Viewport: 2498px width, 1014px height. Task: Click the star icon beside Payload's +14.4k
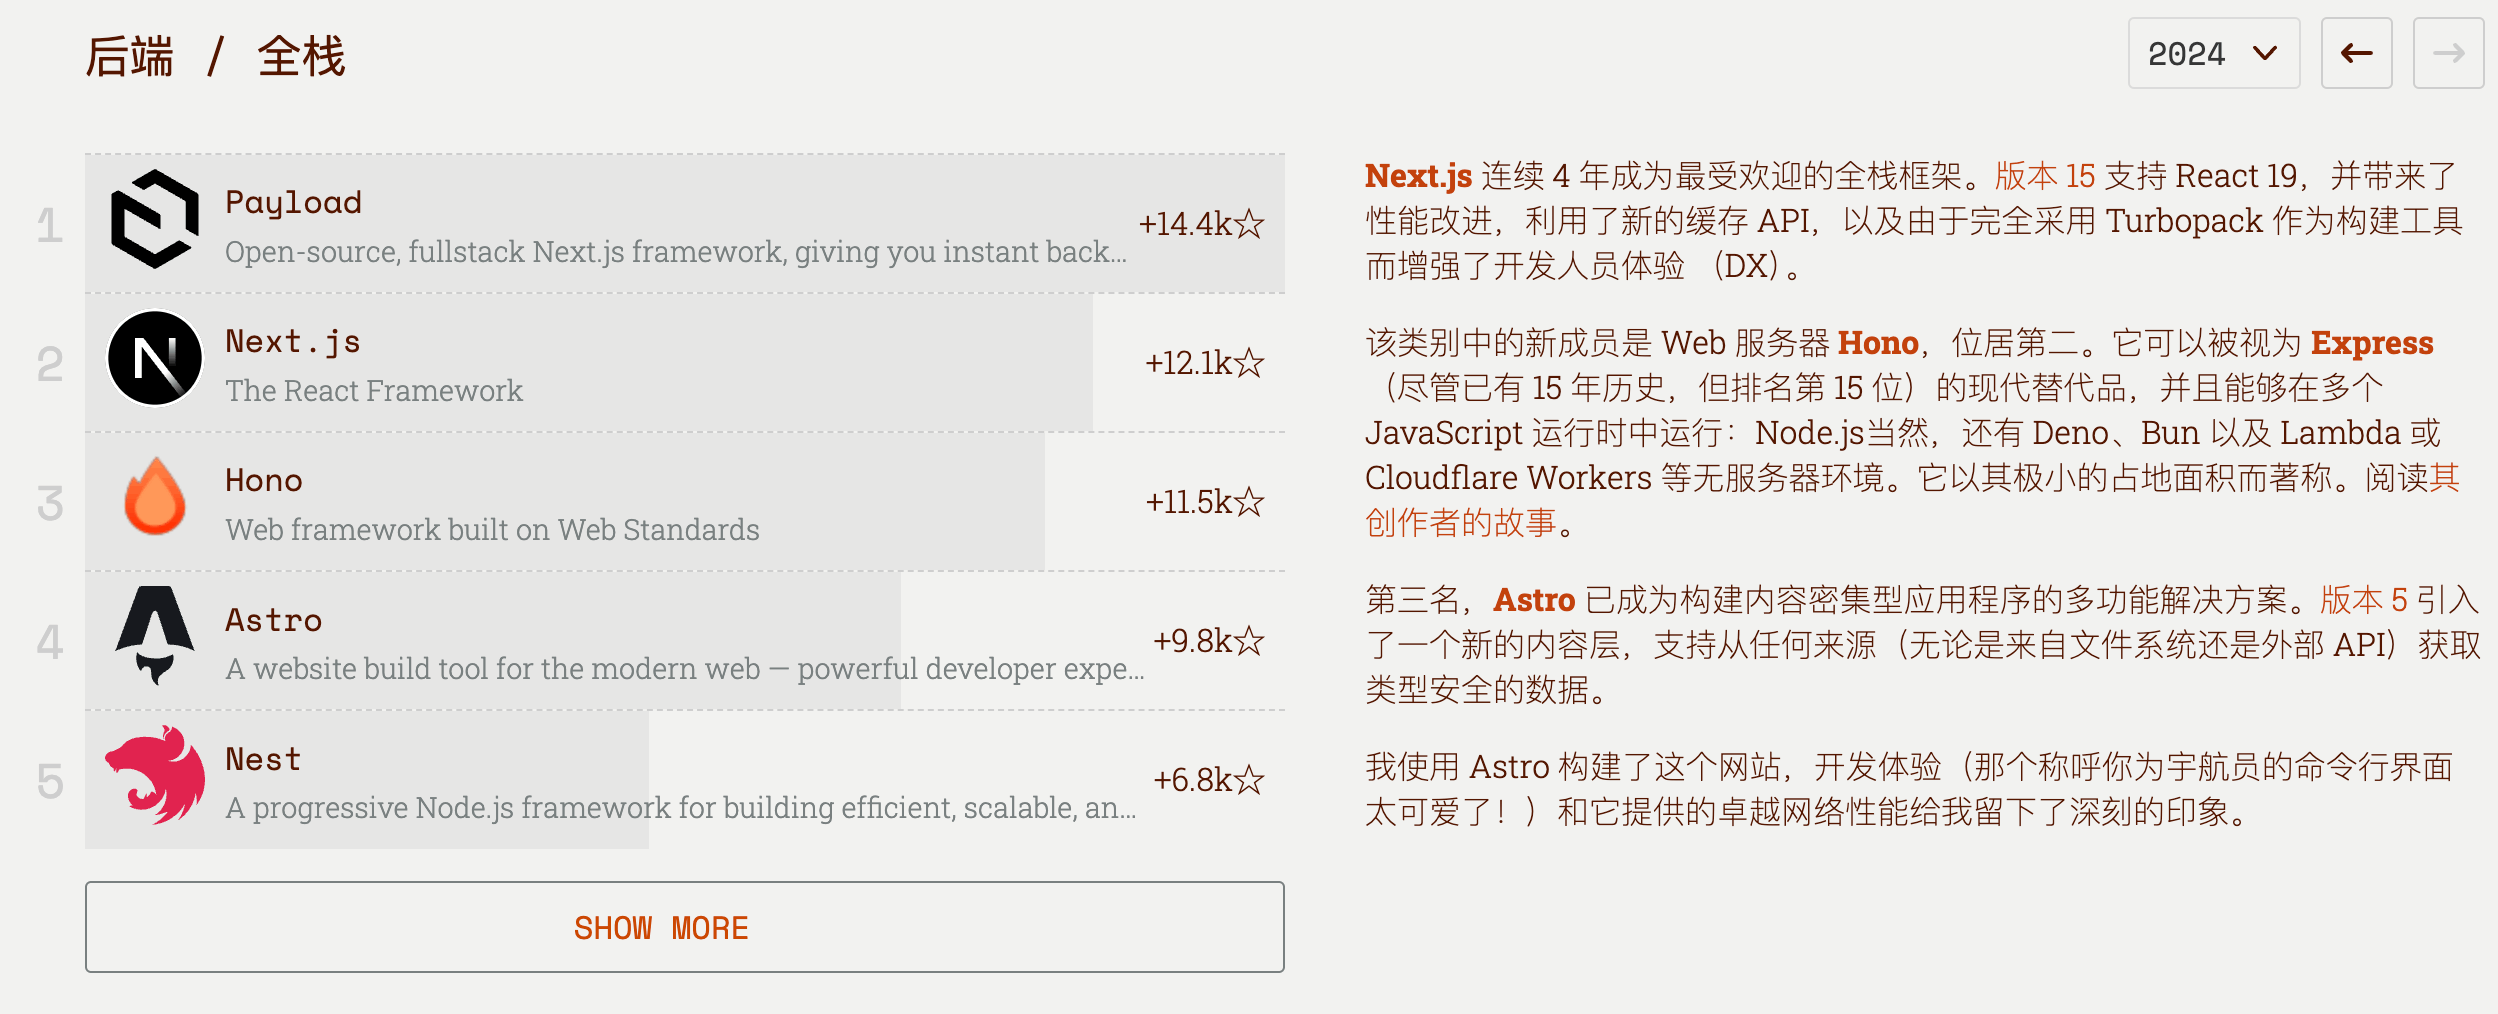point(1249,224)
